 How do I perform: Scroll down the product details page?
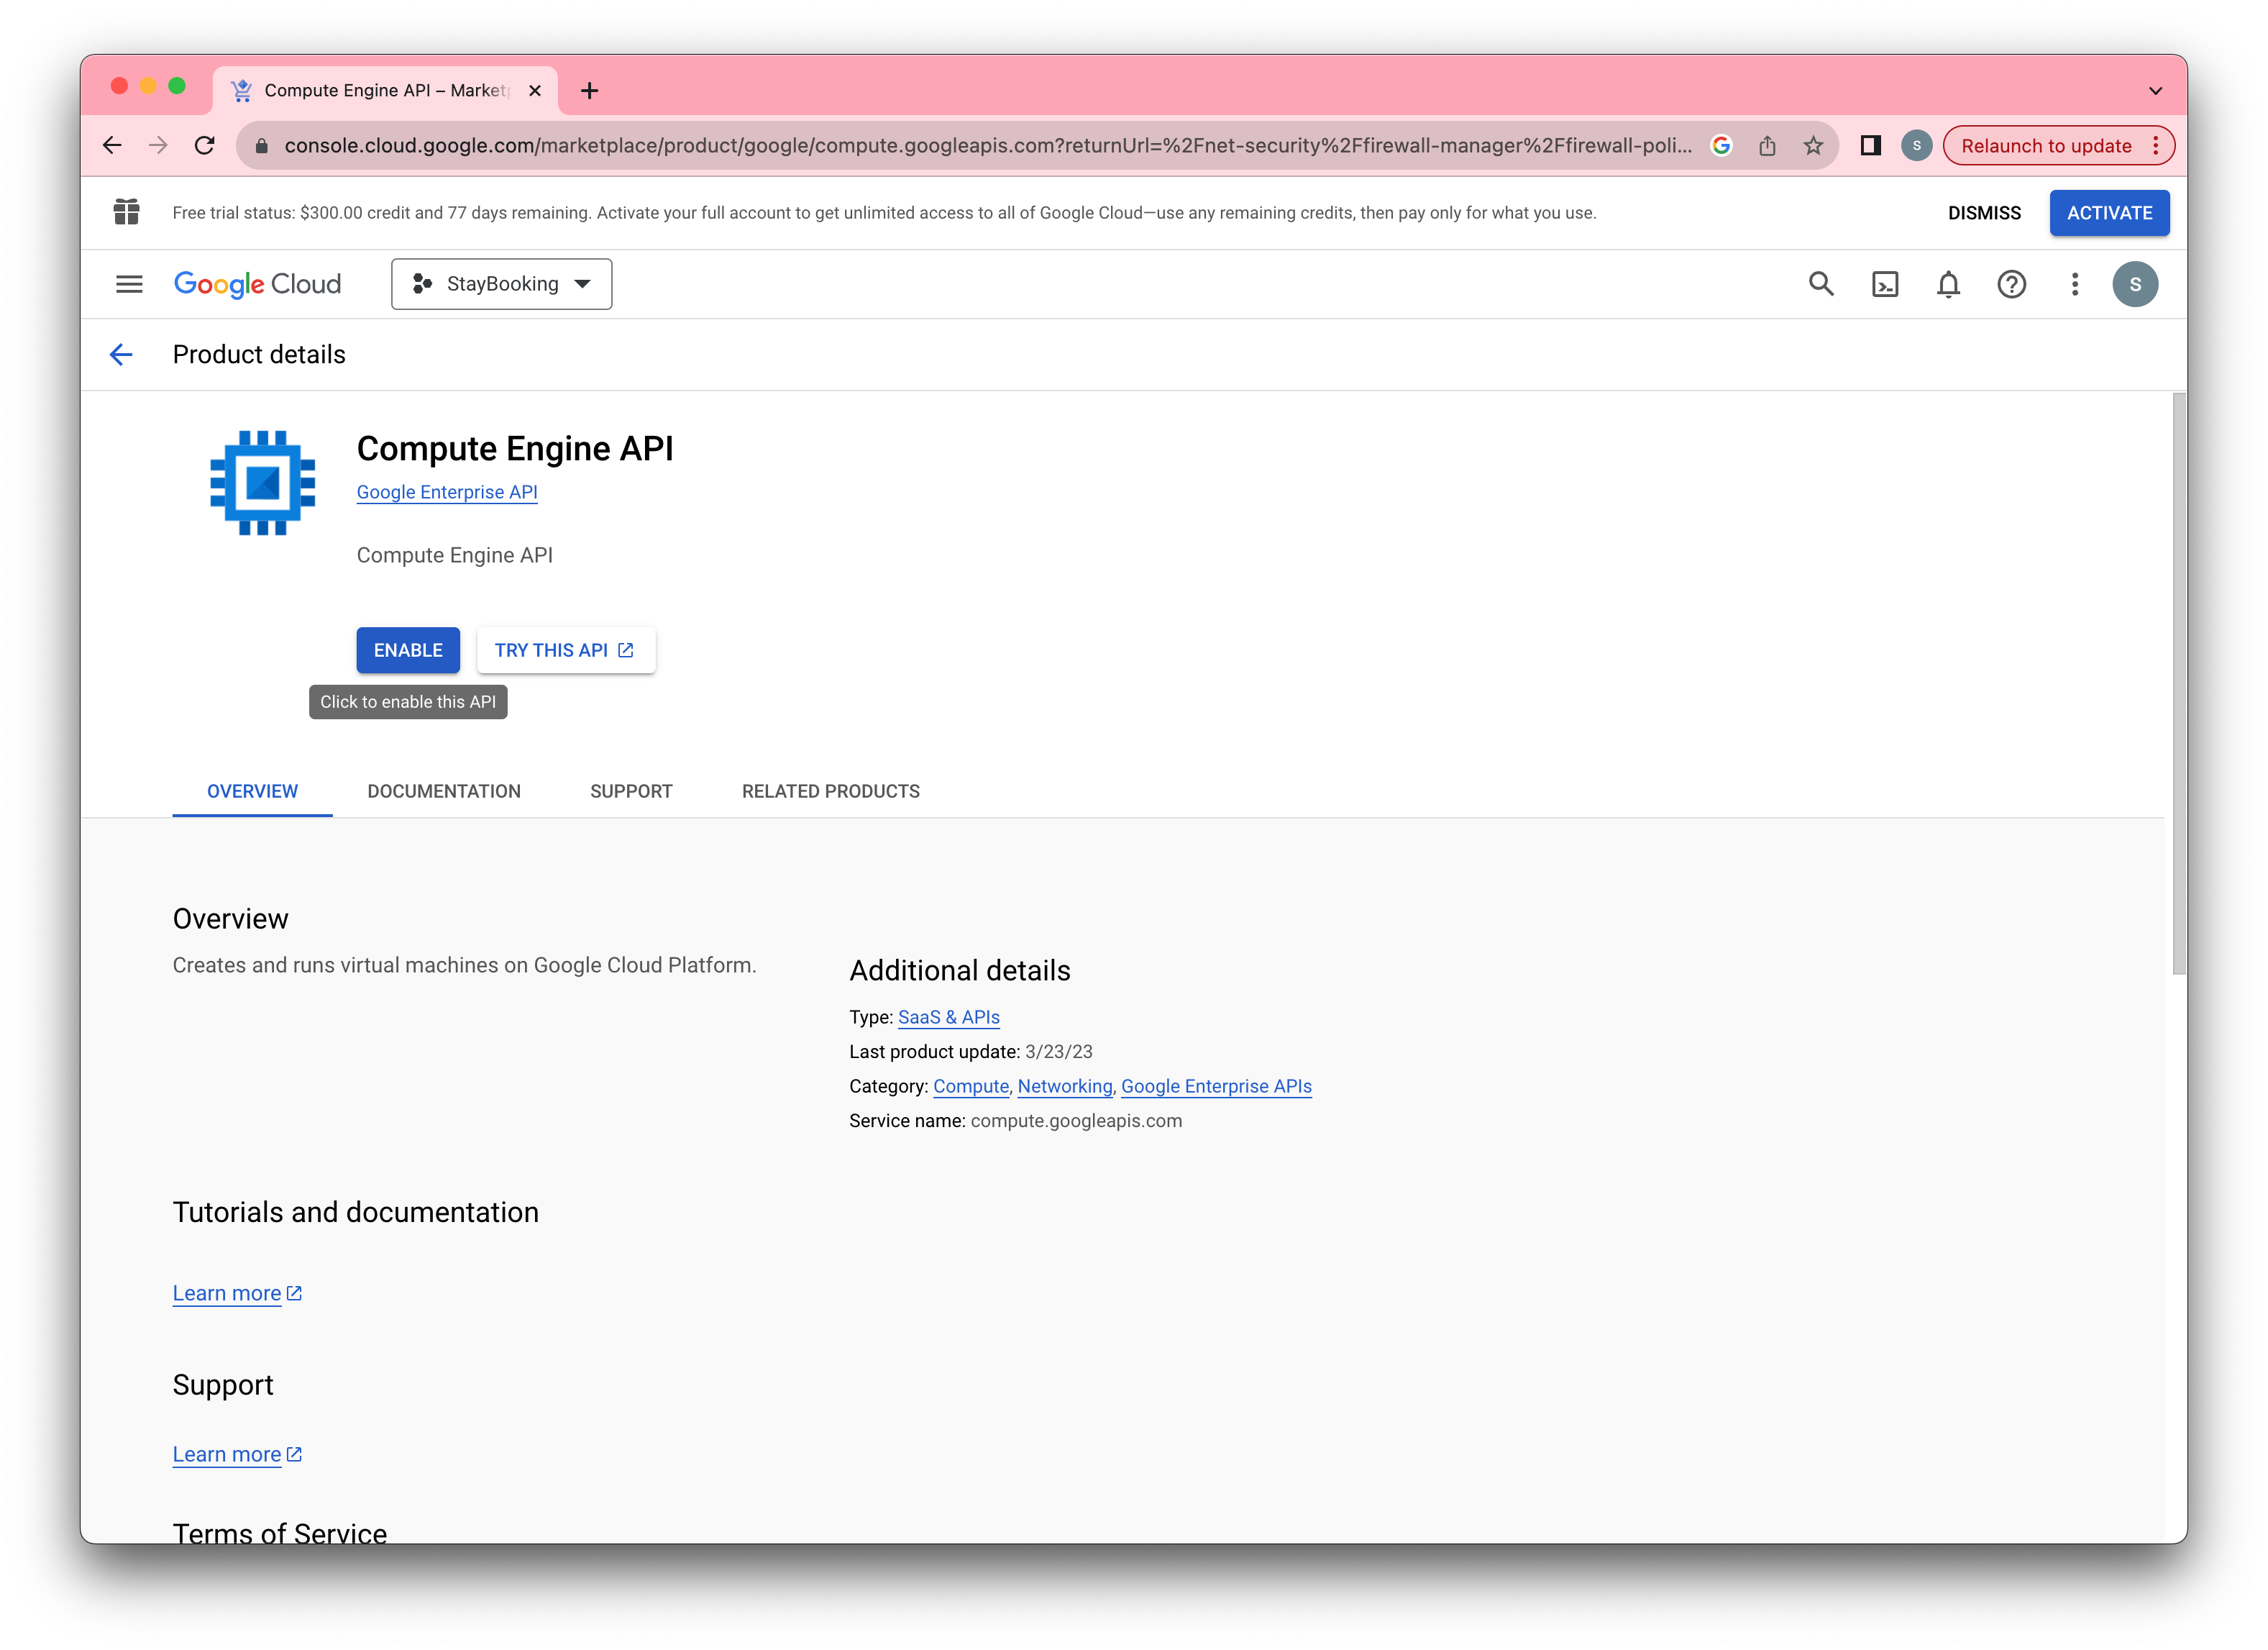coord(2178,1233)
